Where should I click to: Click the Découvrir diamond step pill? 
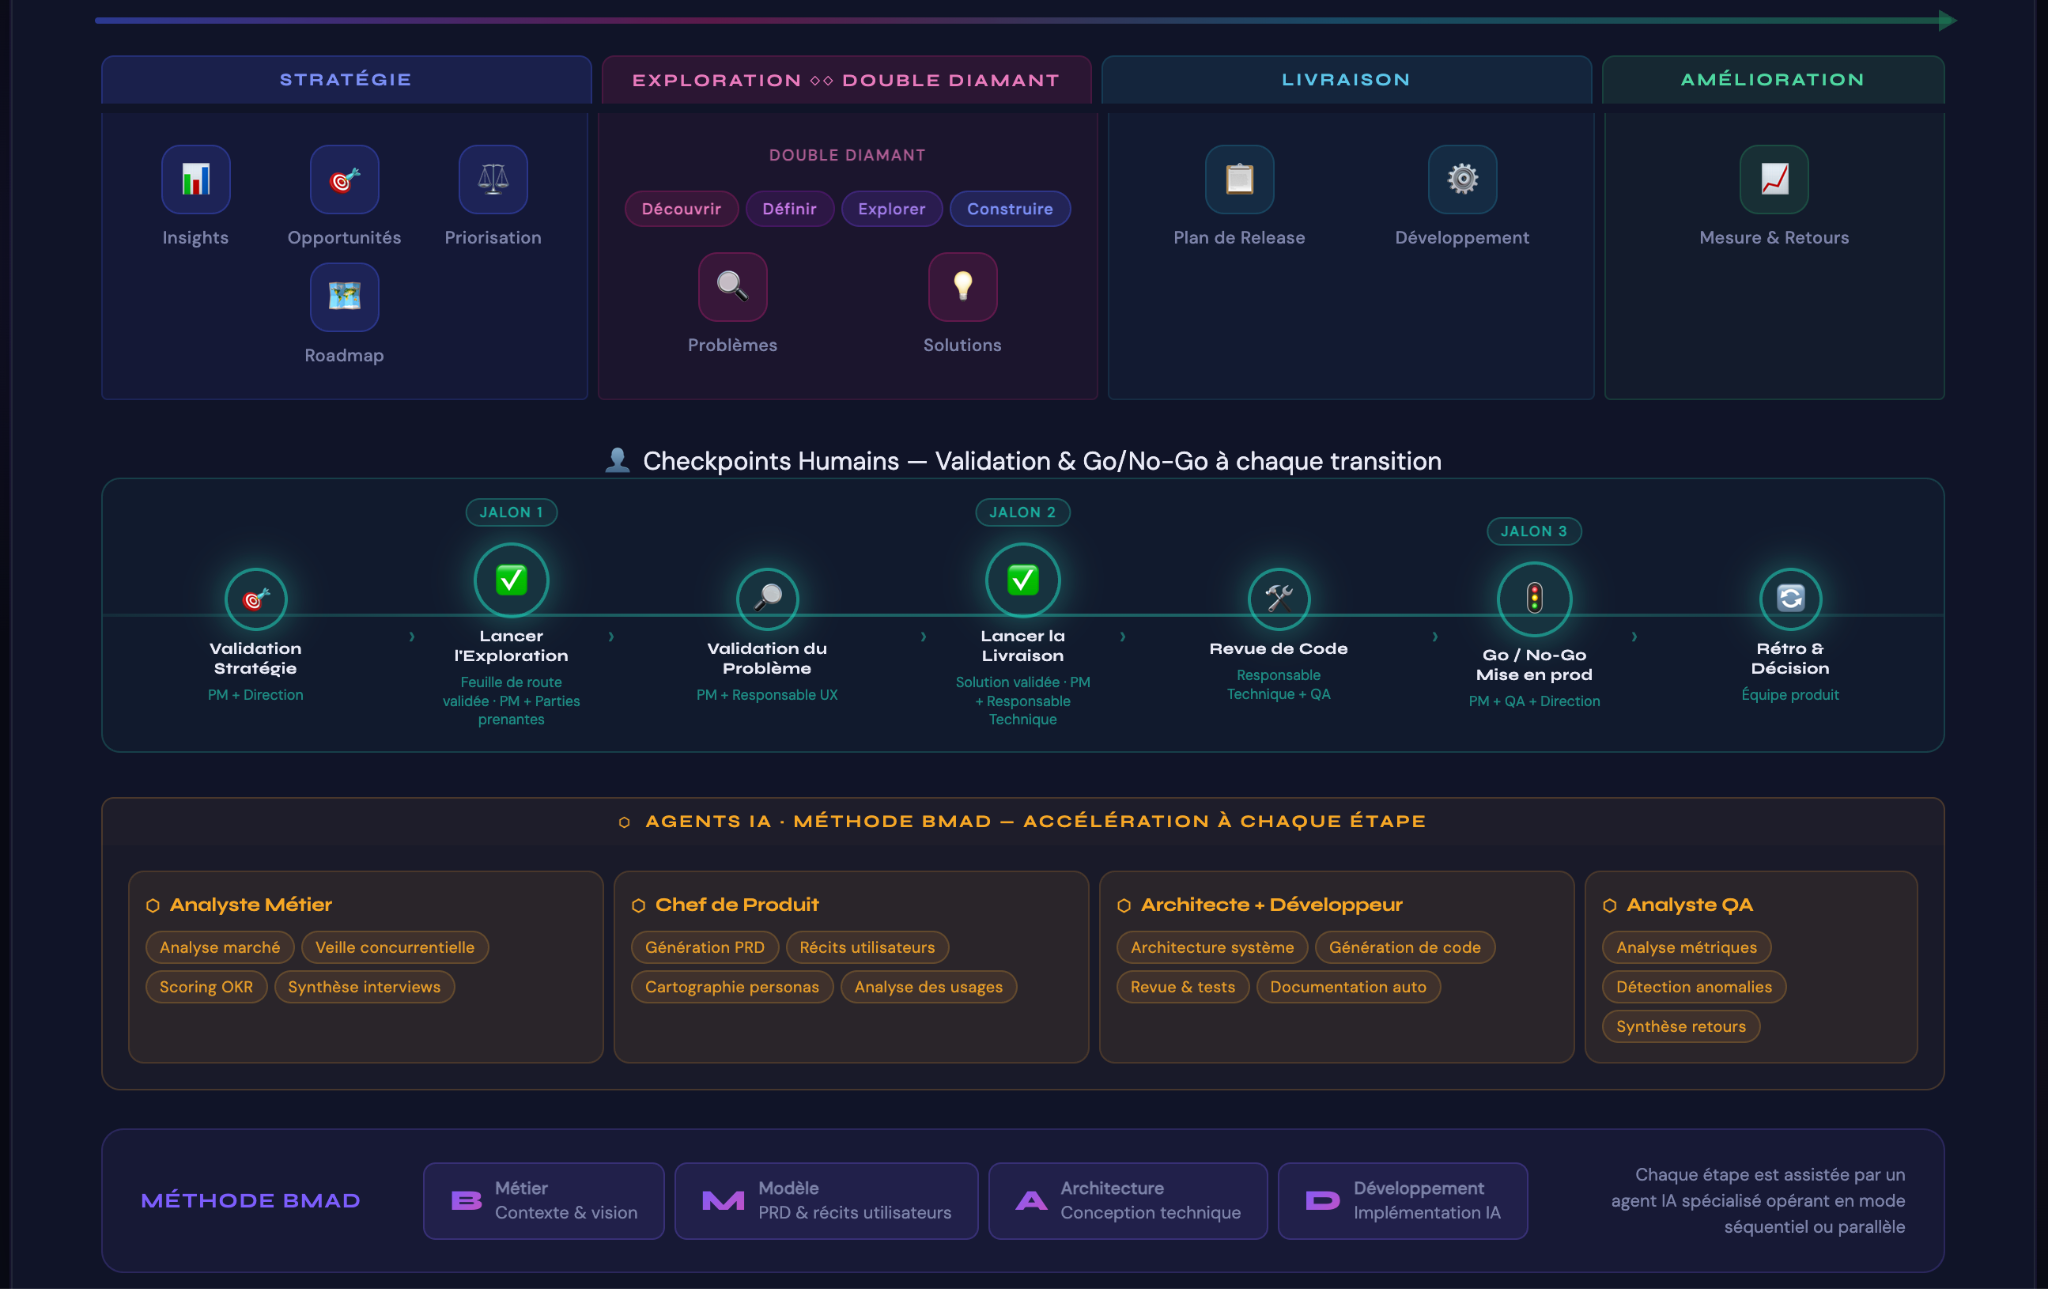(681, 209)
